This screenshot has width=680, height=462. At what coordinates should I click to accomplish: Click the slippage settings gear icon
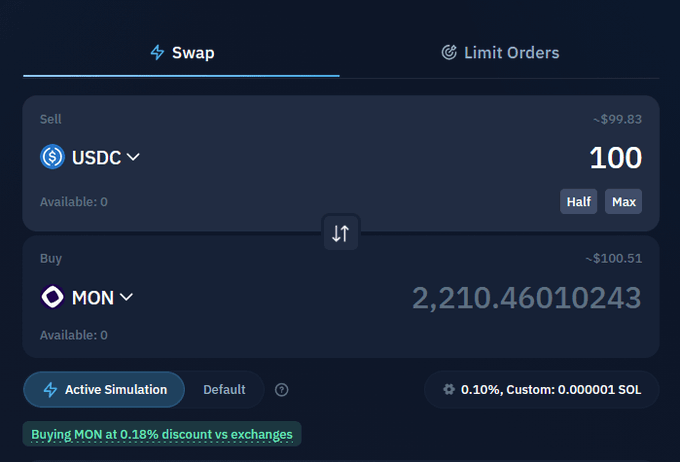tap(448, 389)
